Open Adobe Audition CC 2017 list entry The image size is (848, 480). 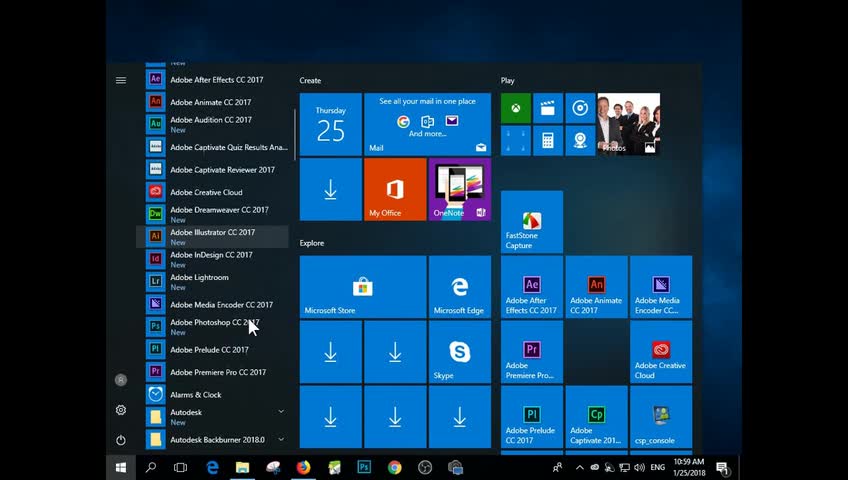[x=212, y=124]
